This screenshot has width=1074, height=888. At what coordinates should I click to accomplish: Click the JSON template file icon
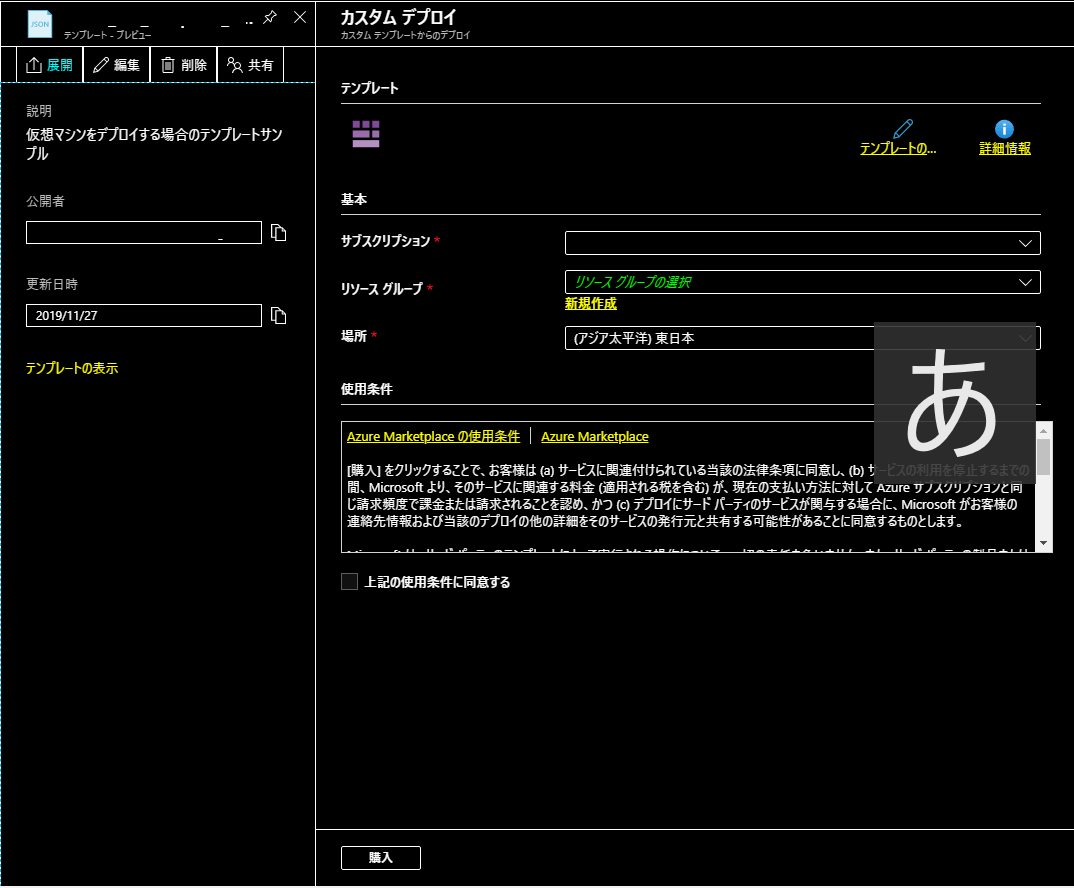tap(39, 25)
